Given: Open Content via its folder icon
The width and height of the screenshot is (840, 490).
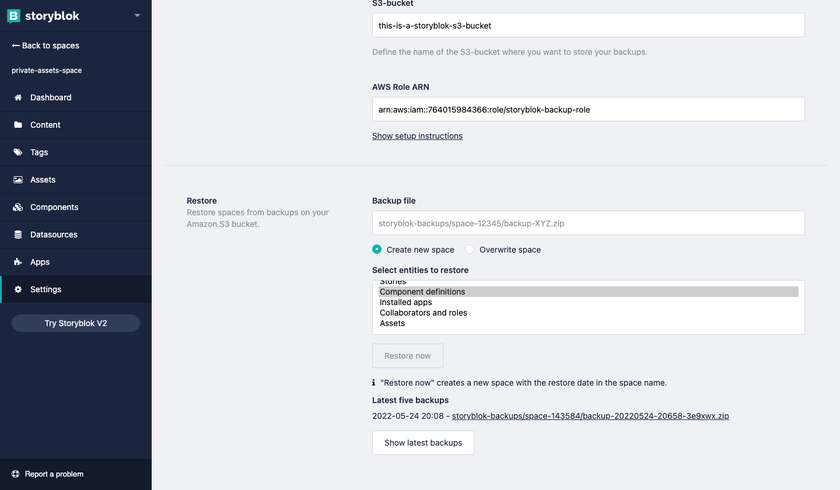Looking at the screenshot, I should point(18,125).
